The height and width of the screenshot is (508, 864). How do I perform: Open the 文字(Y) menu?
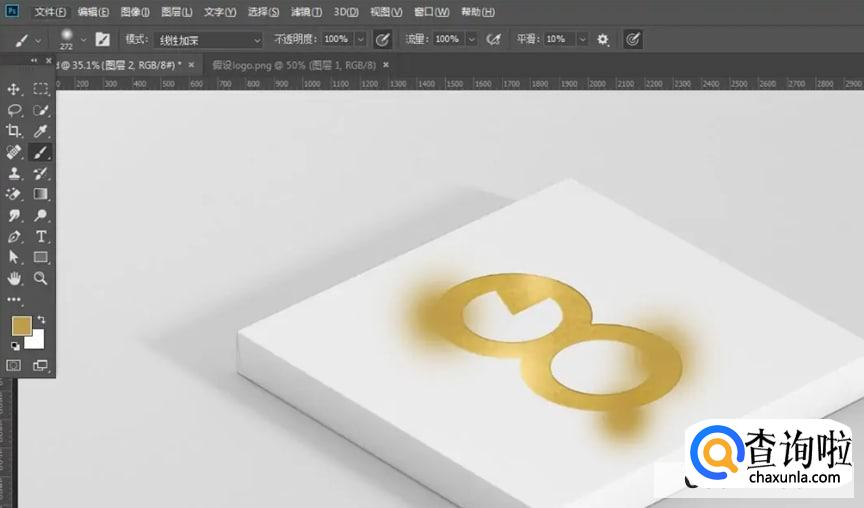point(220,12)
